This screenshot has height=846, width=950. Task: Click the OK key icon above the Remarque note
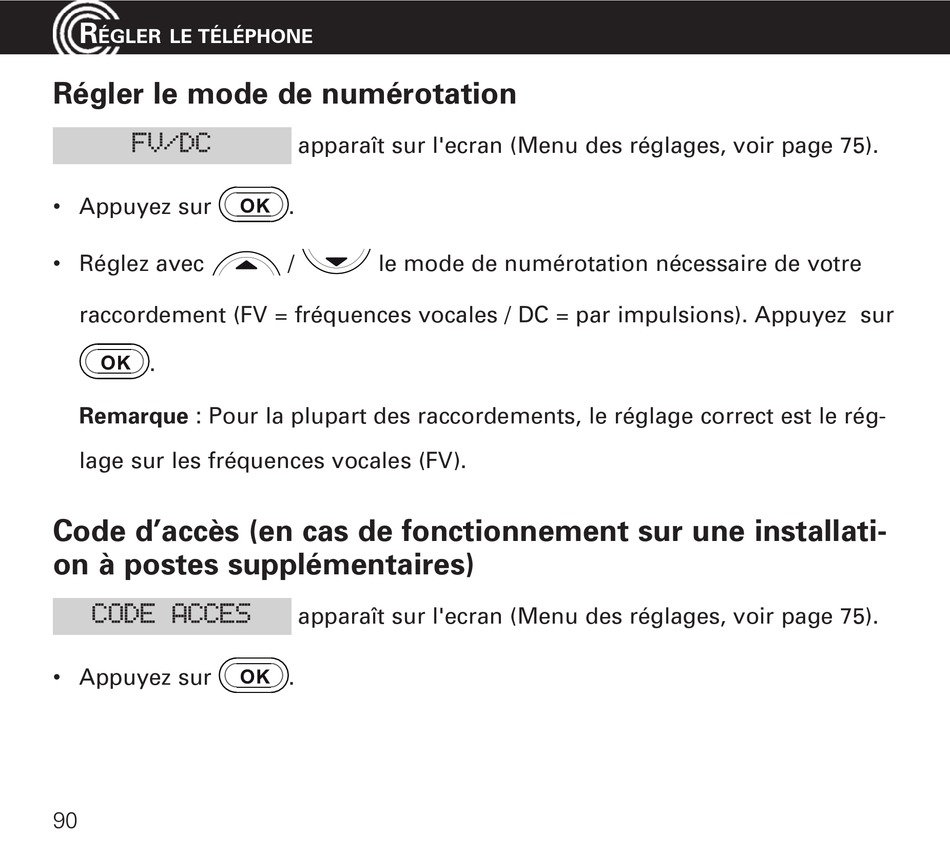115,362
